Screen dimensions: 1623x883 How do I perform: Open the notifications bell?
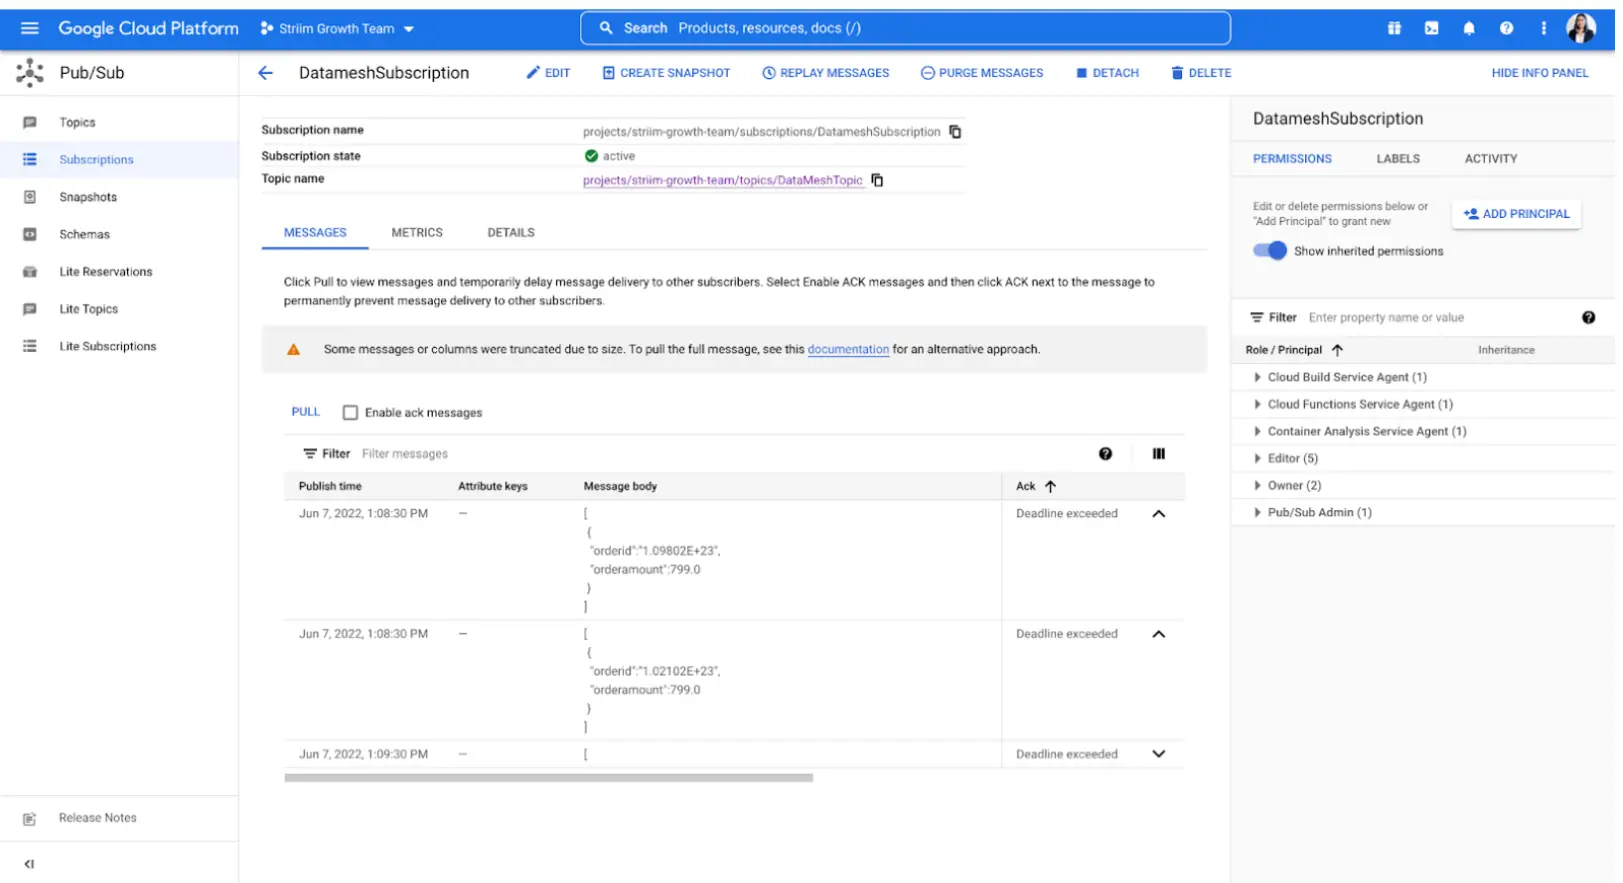click(x=1468, y=28)
